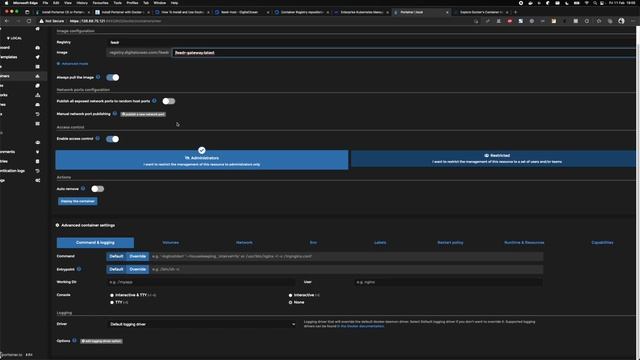Viewport: 640px width, 360px height.
Task: Select TTY console radio option
Action: pyautogui.click(x=112, y=302)
